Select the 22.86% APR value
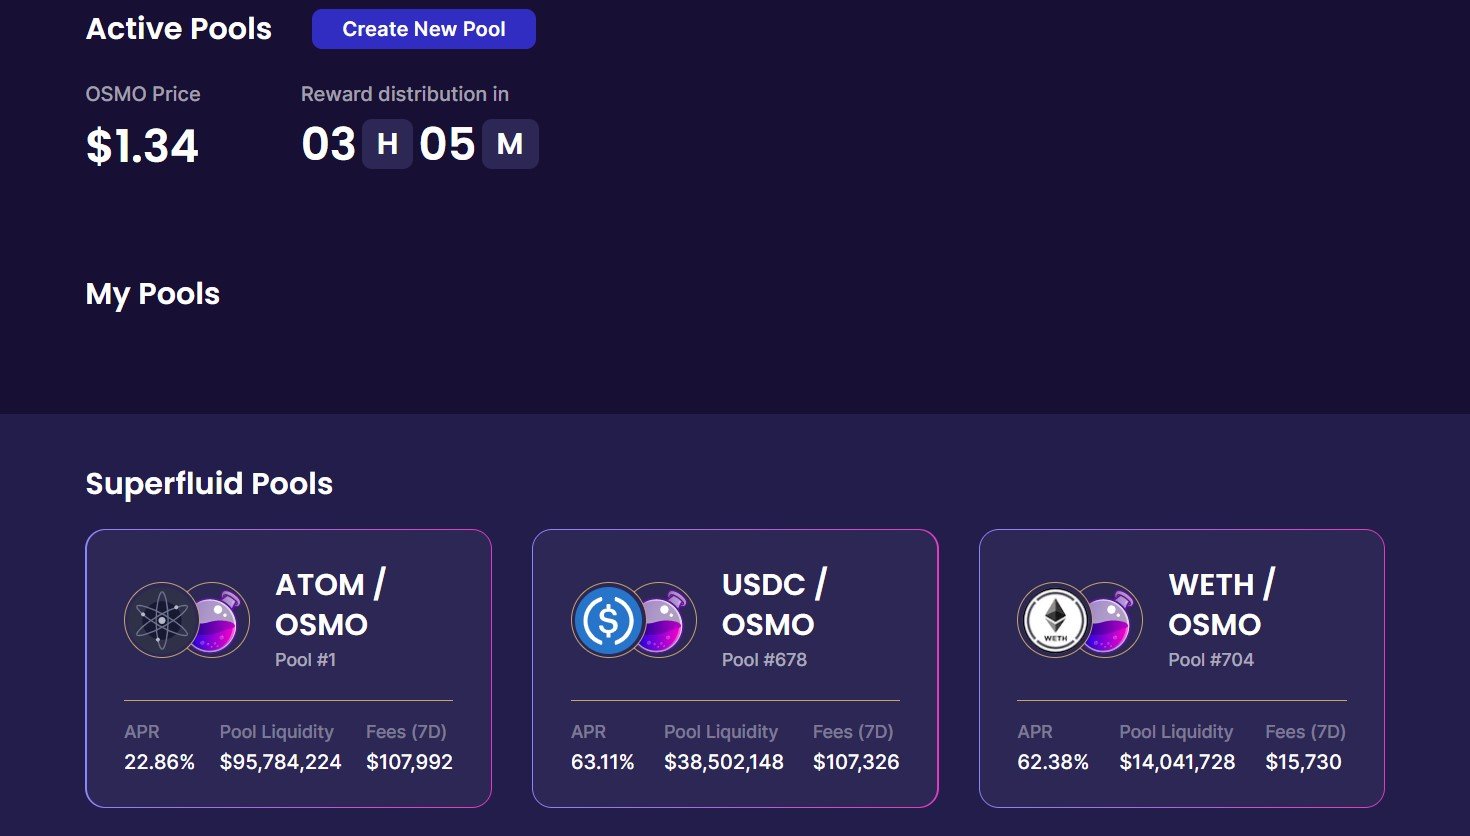The width and height of the screenshot is (1470, 836). pos(159,762)
